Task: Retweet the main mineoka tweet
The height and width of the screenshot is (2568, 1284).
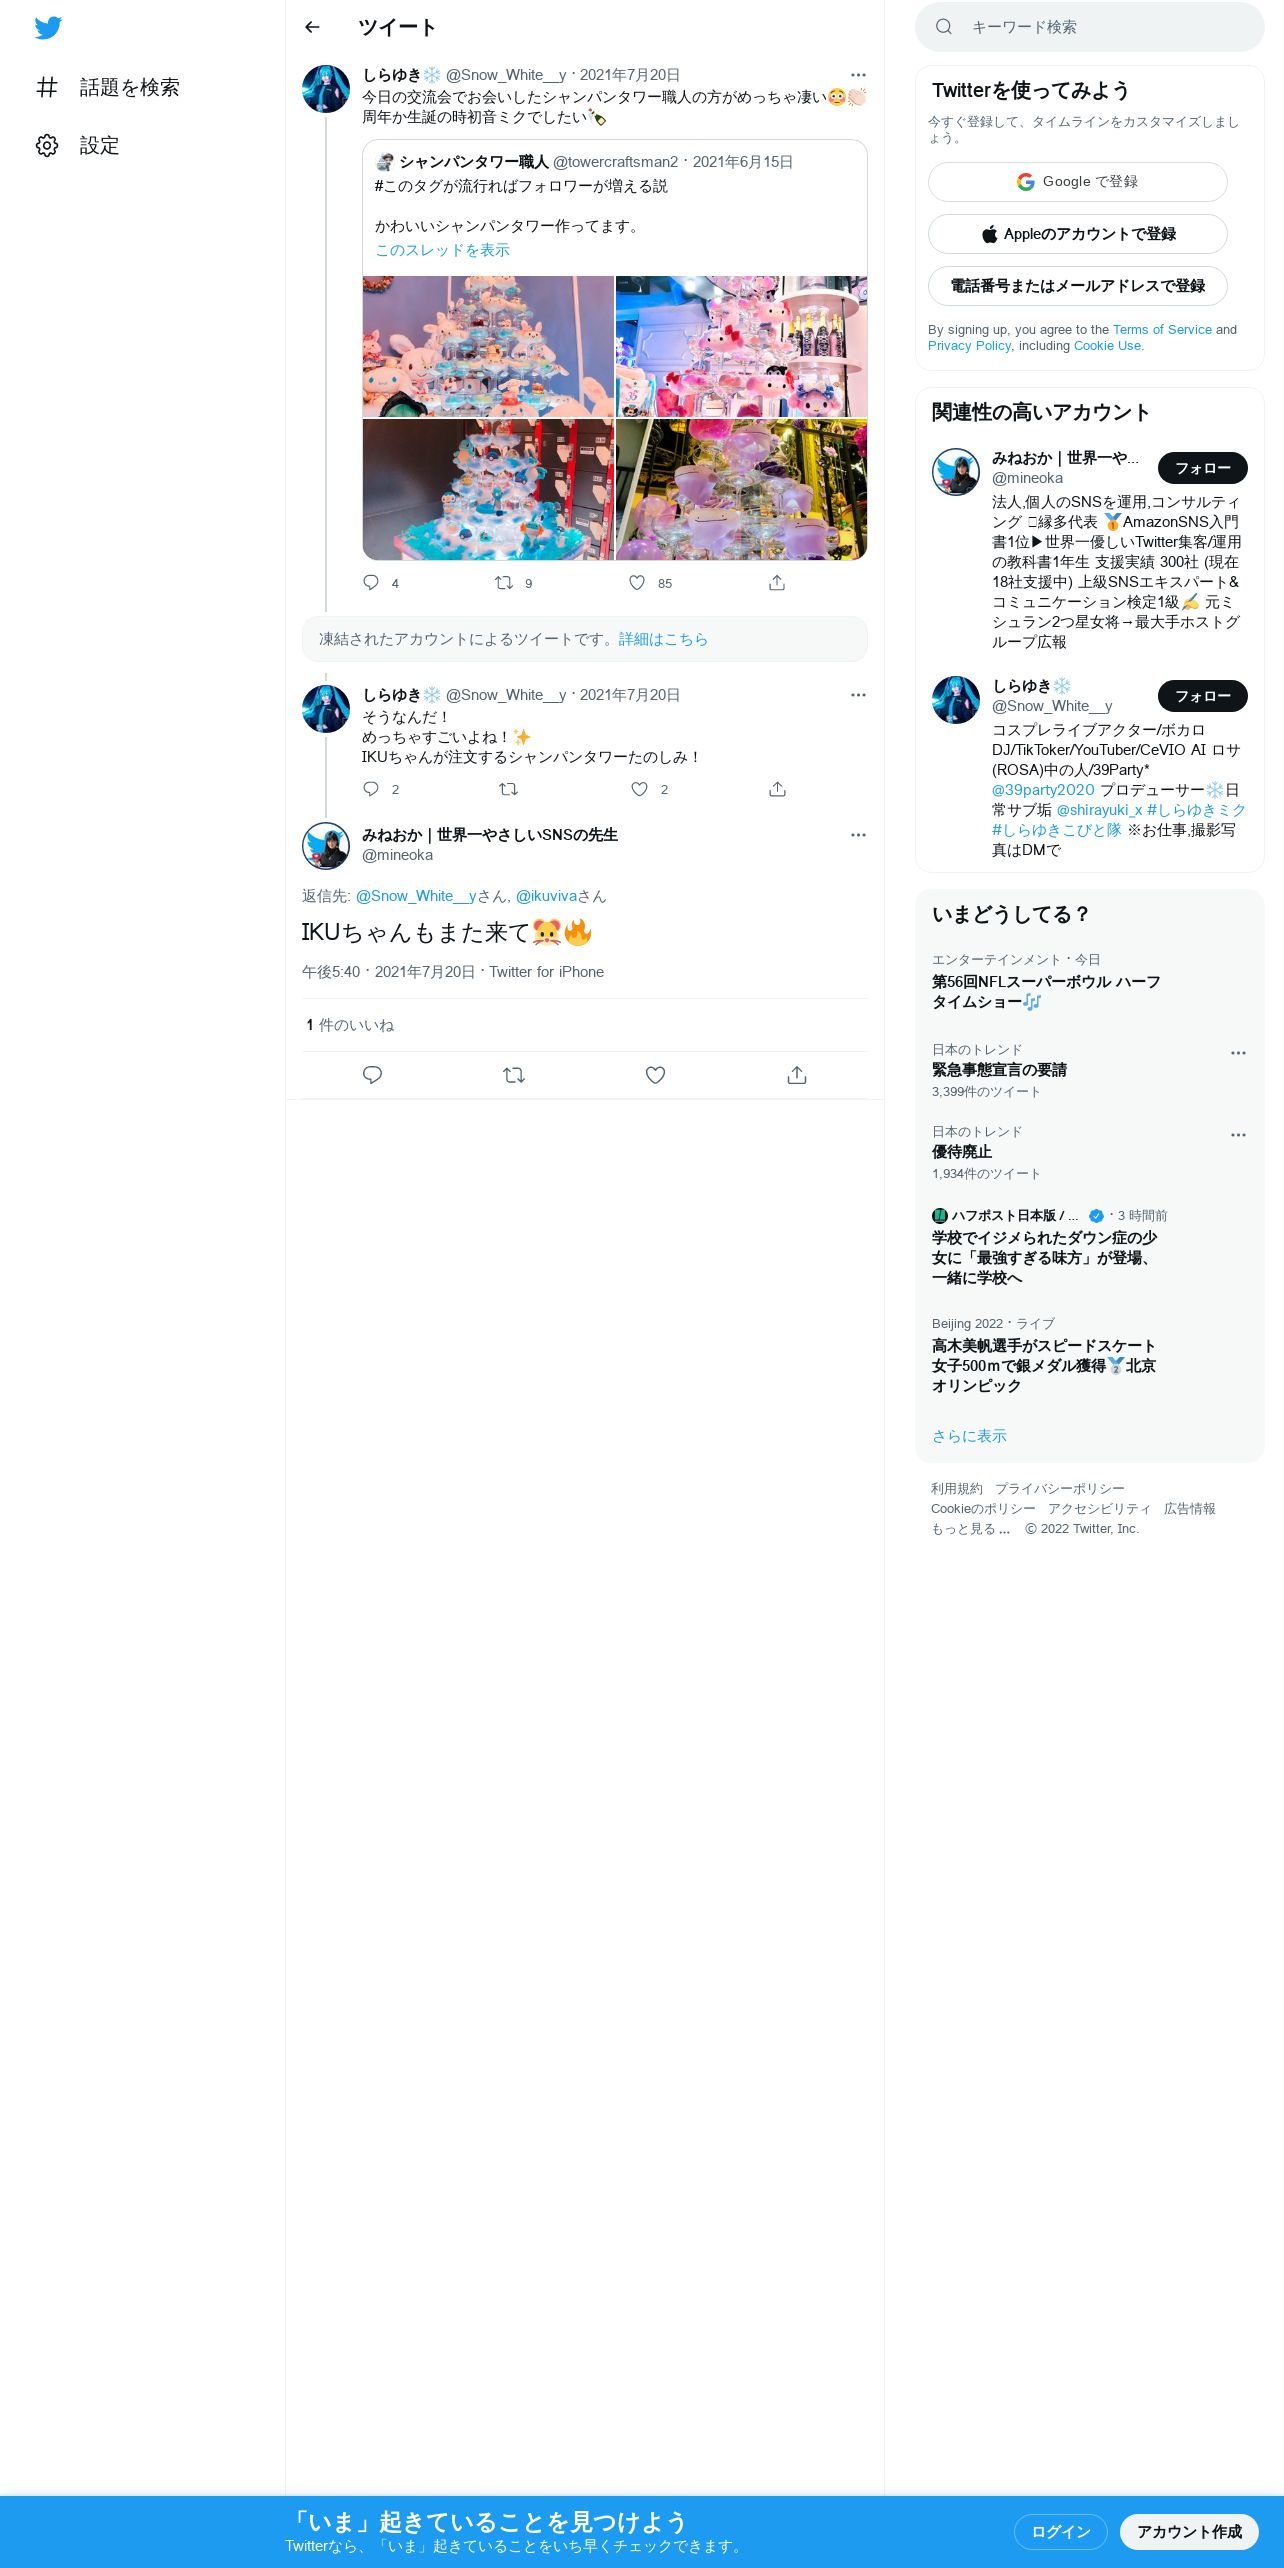Action: [x=514, y=1075]
